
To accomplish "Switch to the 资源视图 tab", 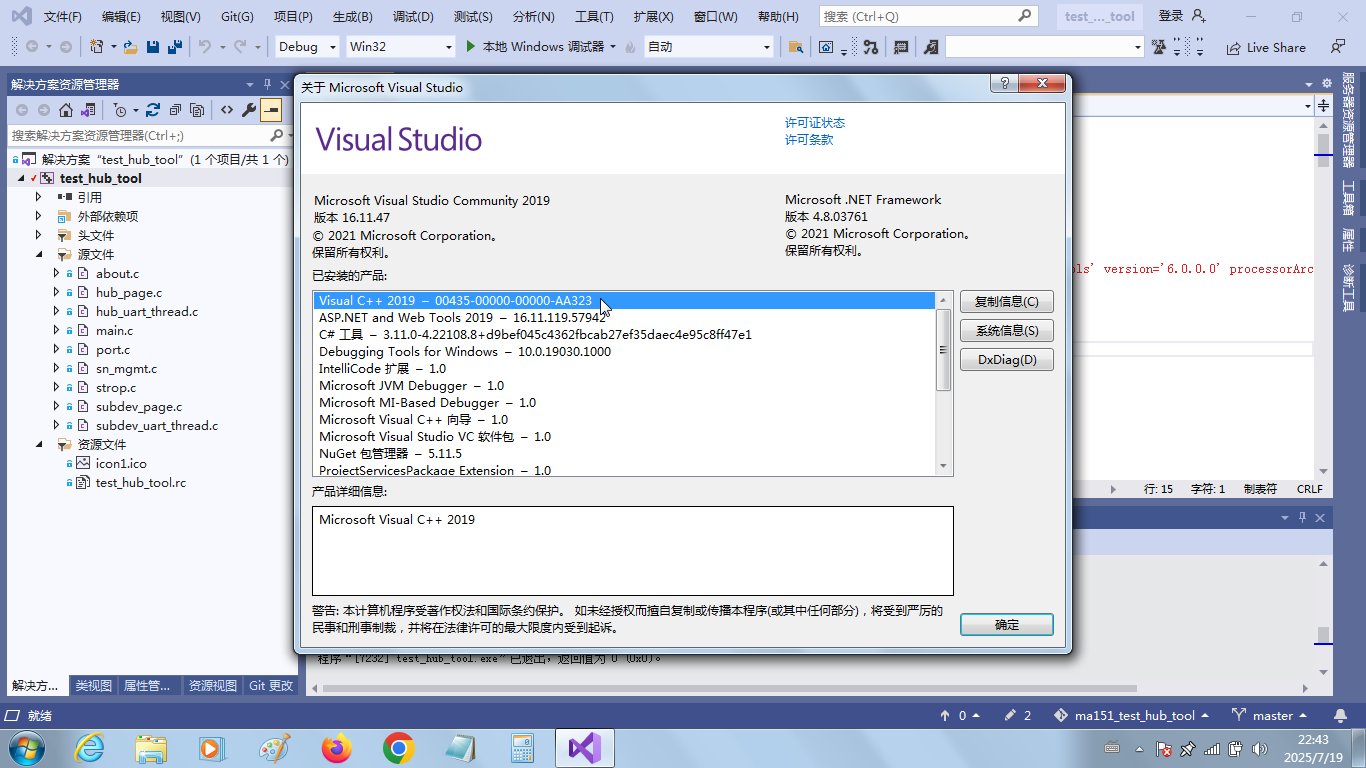I will pos(213,685).
